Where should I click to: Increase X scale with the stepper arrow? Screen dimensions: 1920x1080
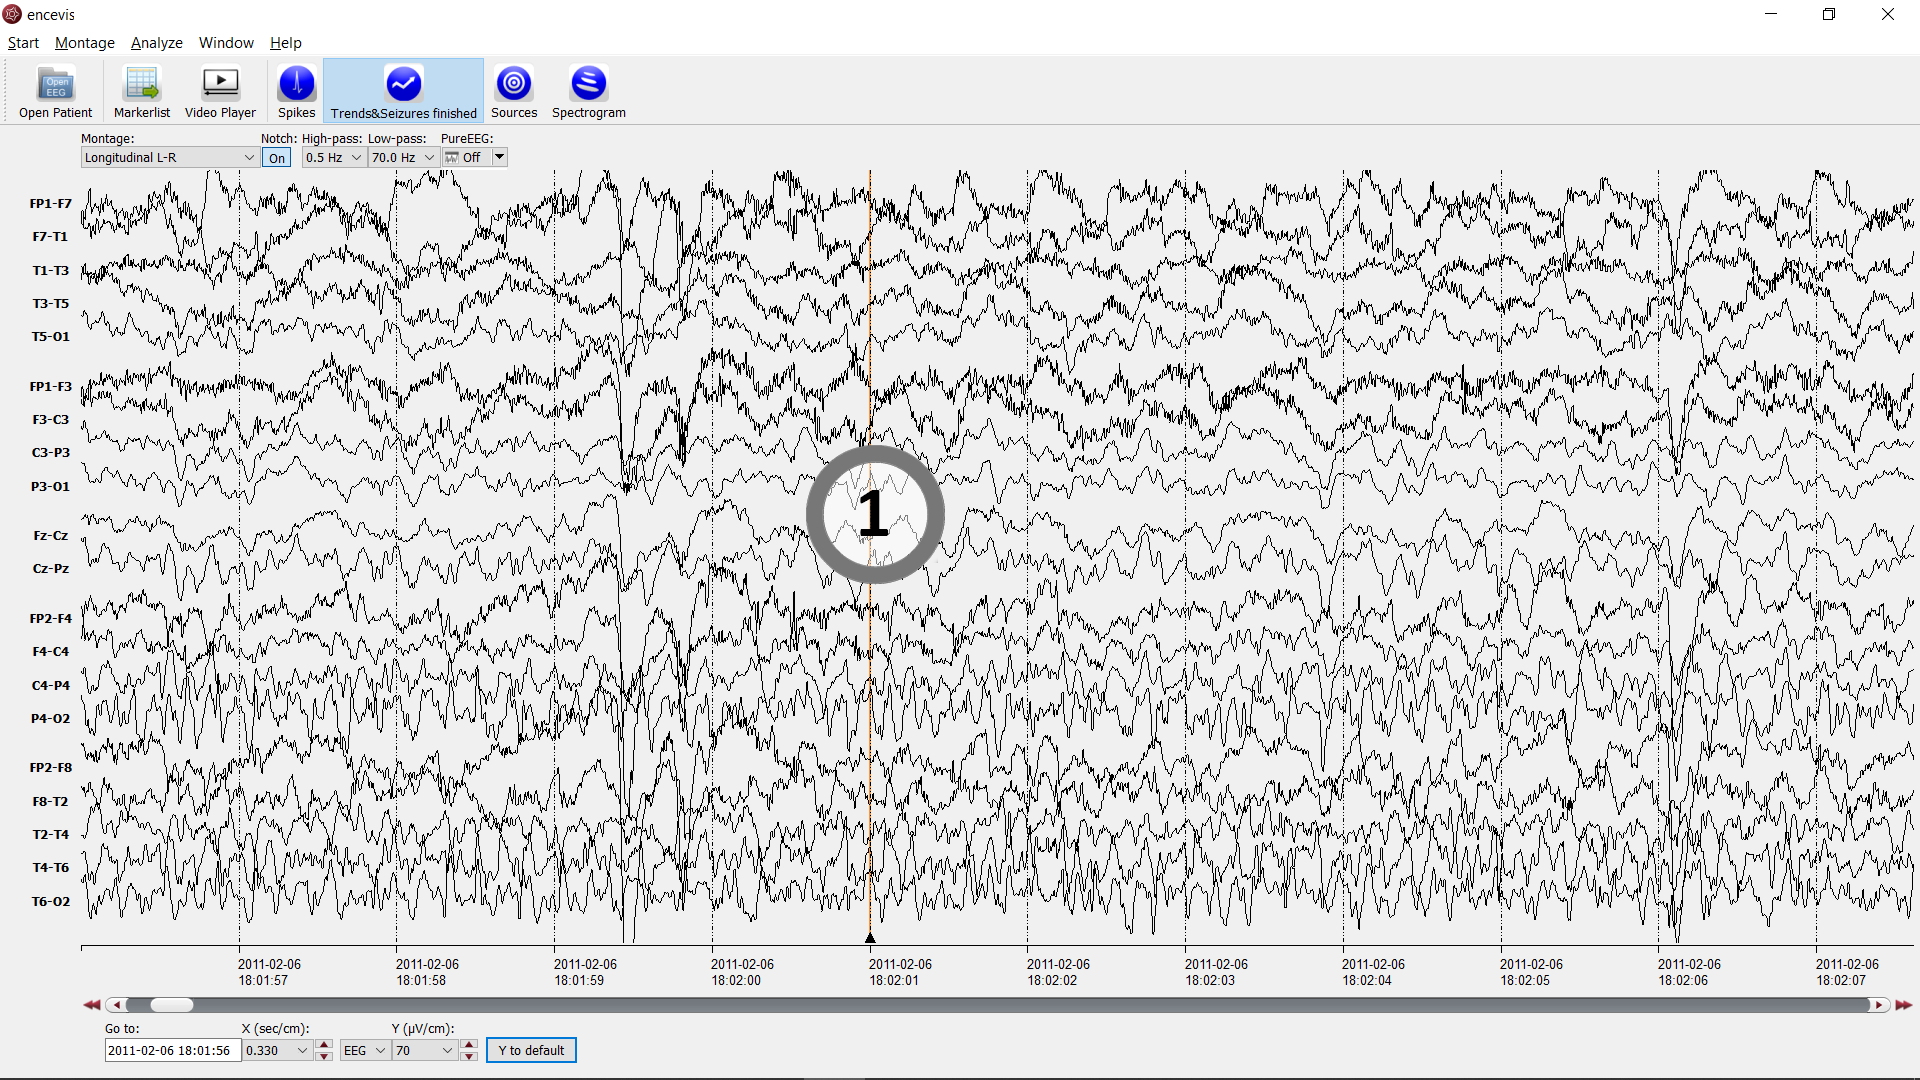[x=323, y=1043]
